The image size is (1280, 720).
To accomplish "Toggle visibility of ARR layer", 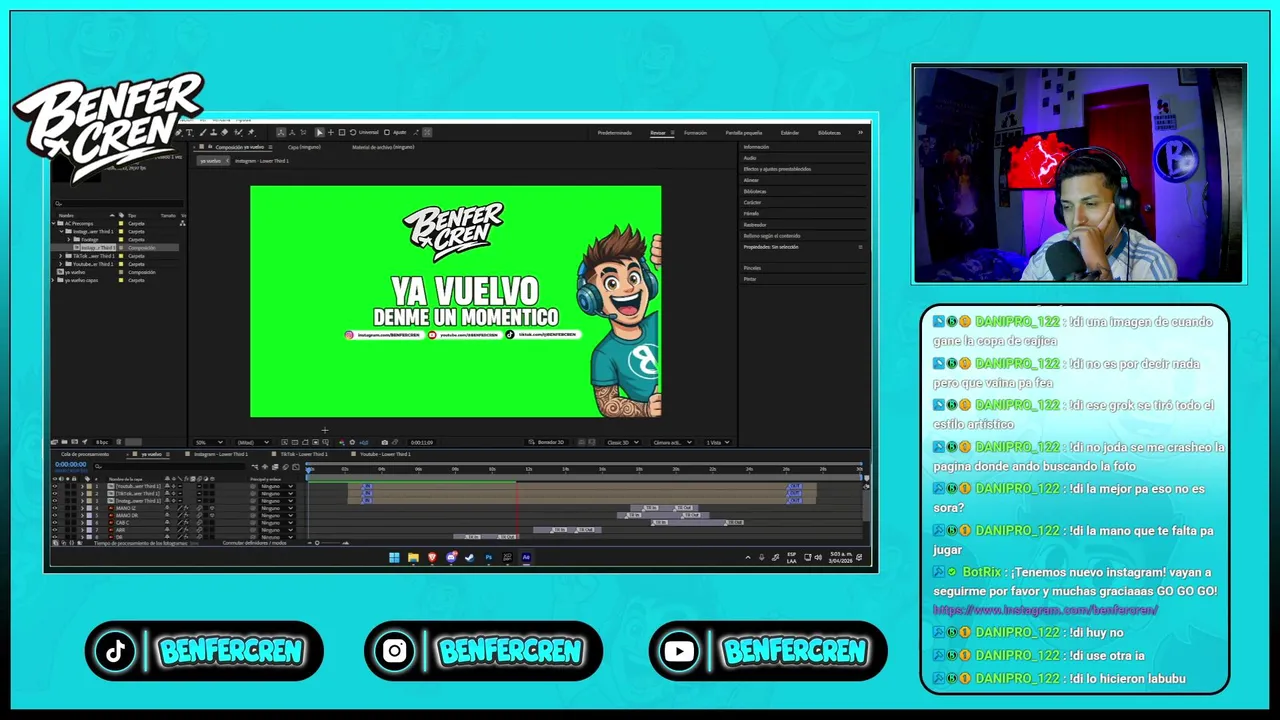I will click(x=54, y=530).
